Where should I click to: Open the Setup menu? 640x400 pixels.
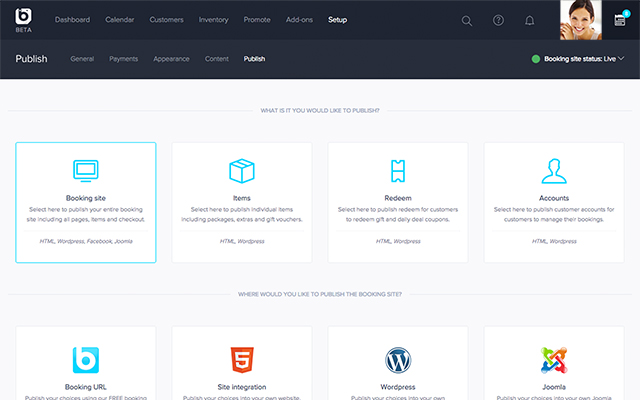[x=338, y=20]
